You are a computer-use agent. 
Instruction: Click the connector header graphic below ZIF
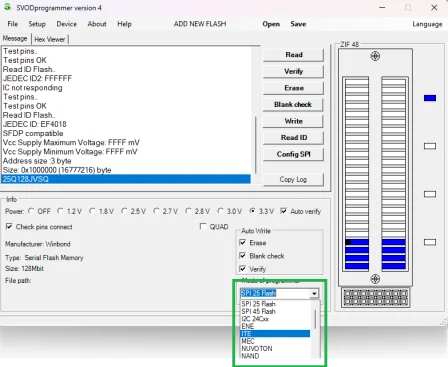(375, 298)
